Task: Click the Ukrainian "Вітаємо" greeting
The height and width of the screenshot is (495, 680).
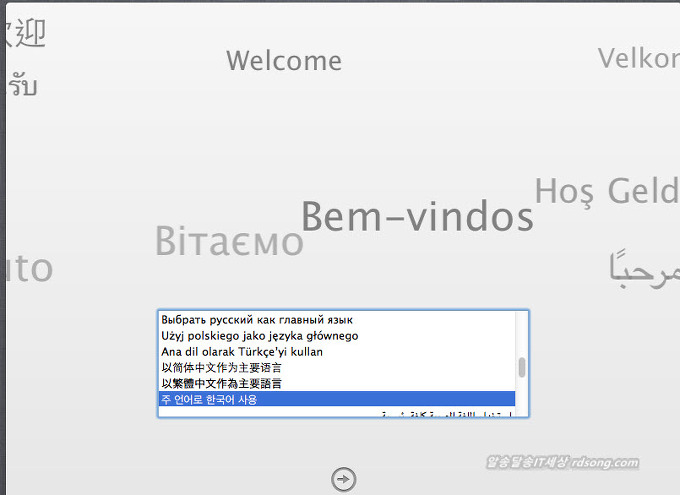Action: pyautogui.click(x=229, y=242)
